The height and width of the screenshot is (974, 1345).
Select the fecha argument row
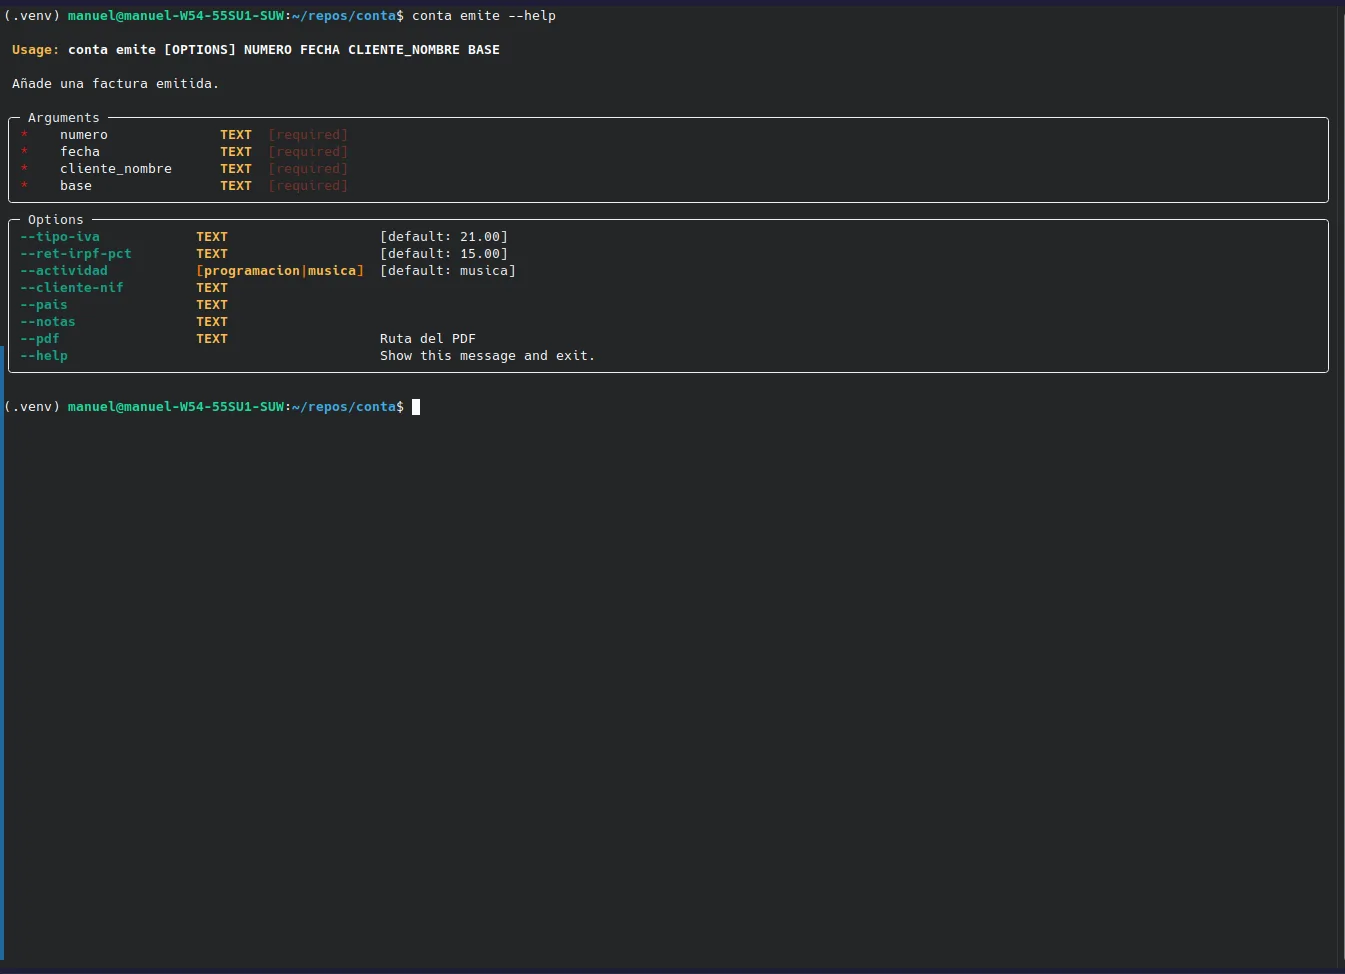(x=80, y=151)
